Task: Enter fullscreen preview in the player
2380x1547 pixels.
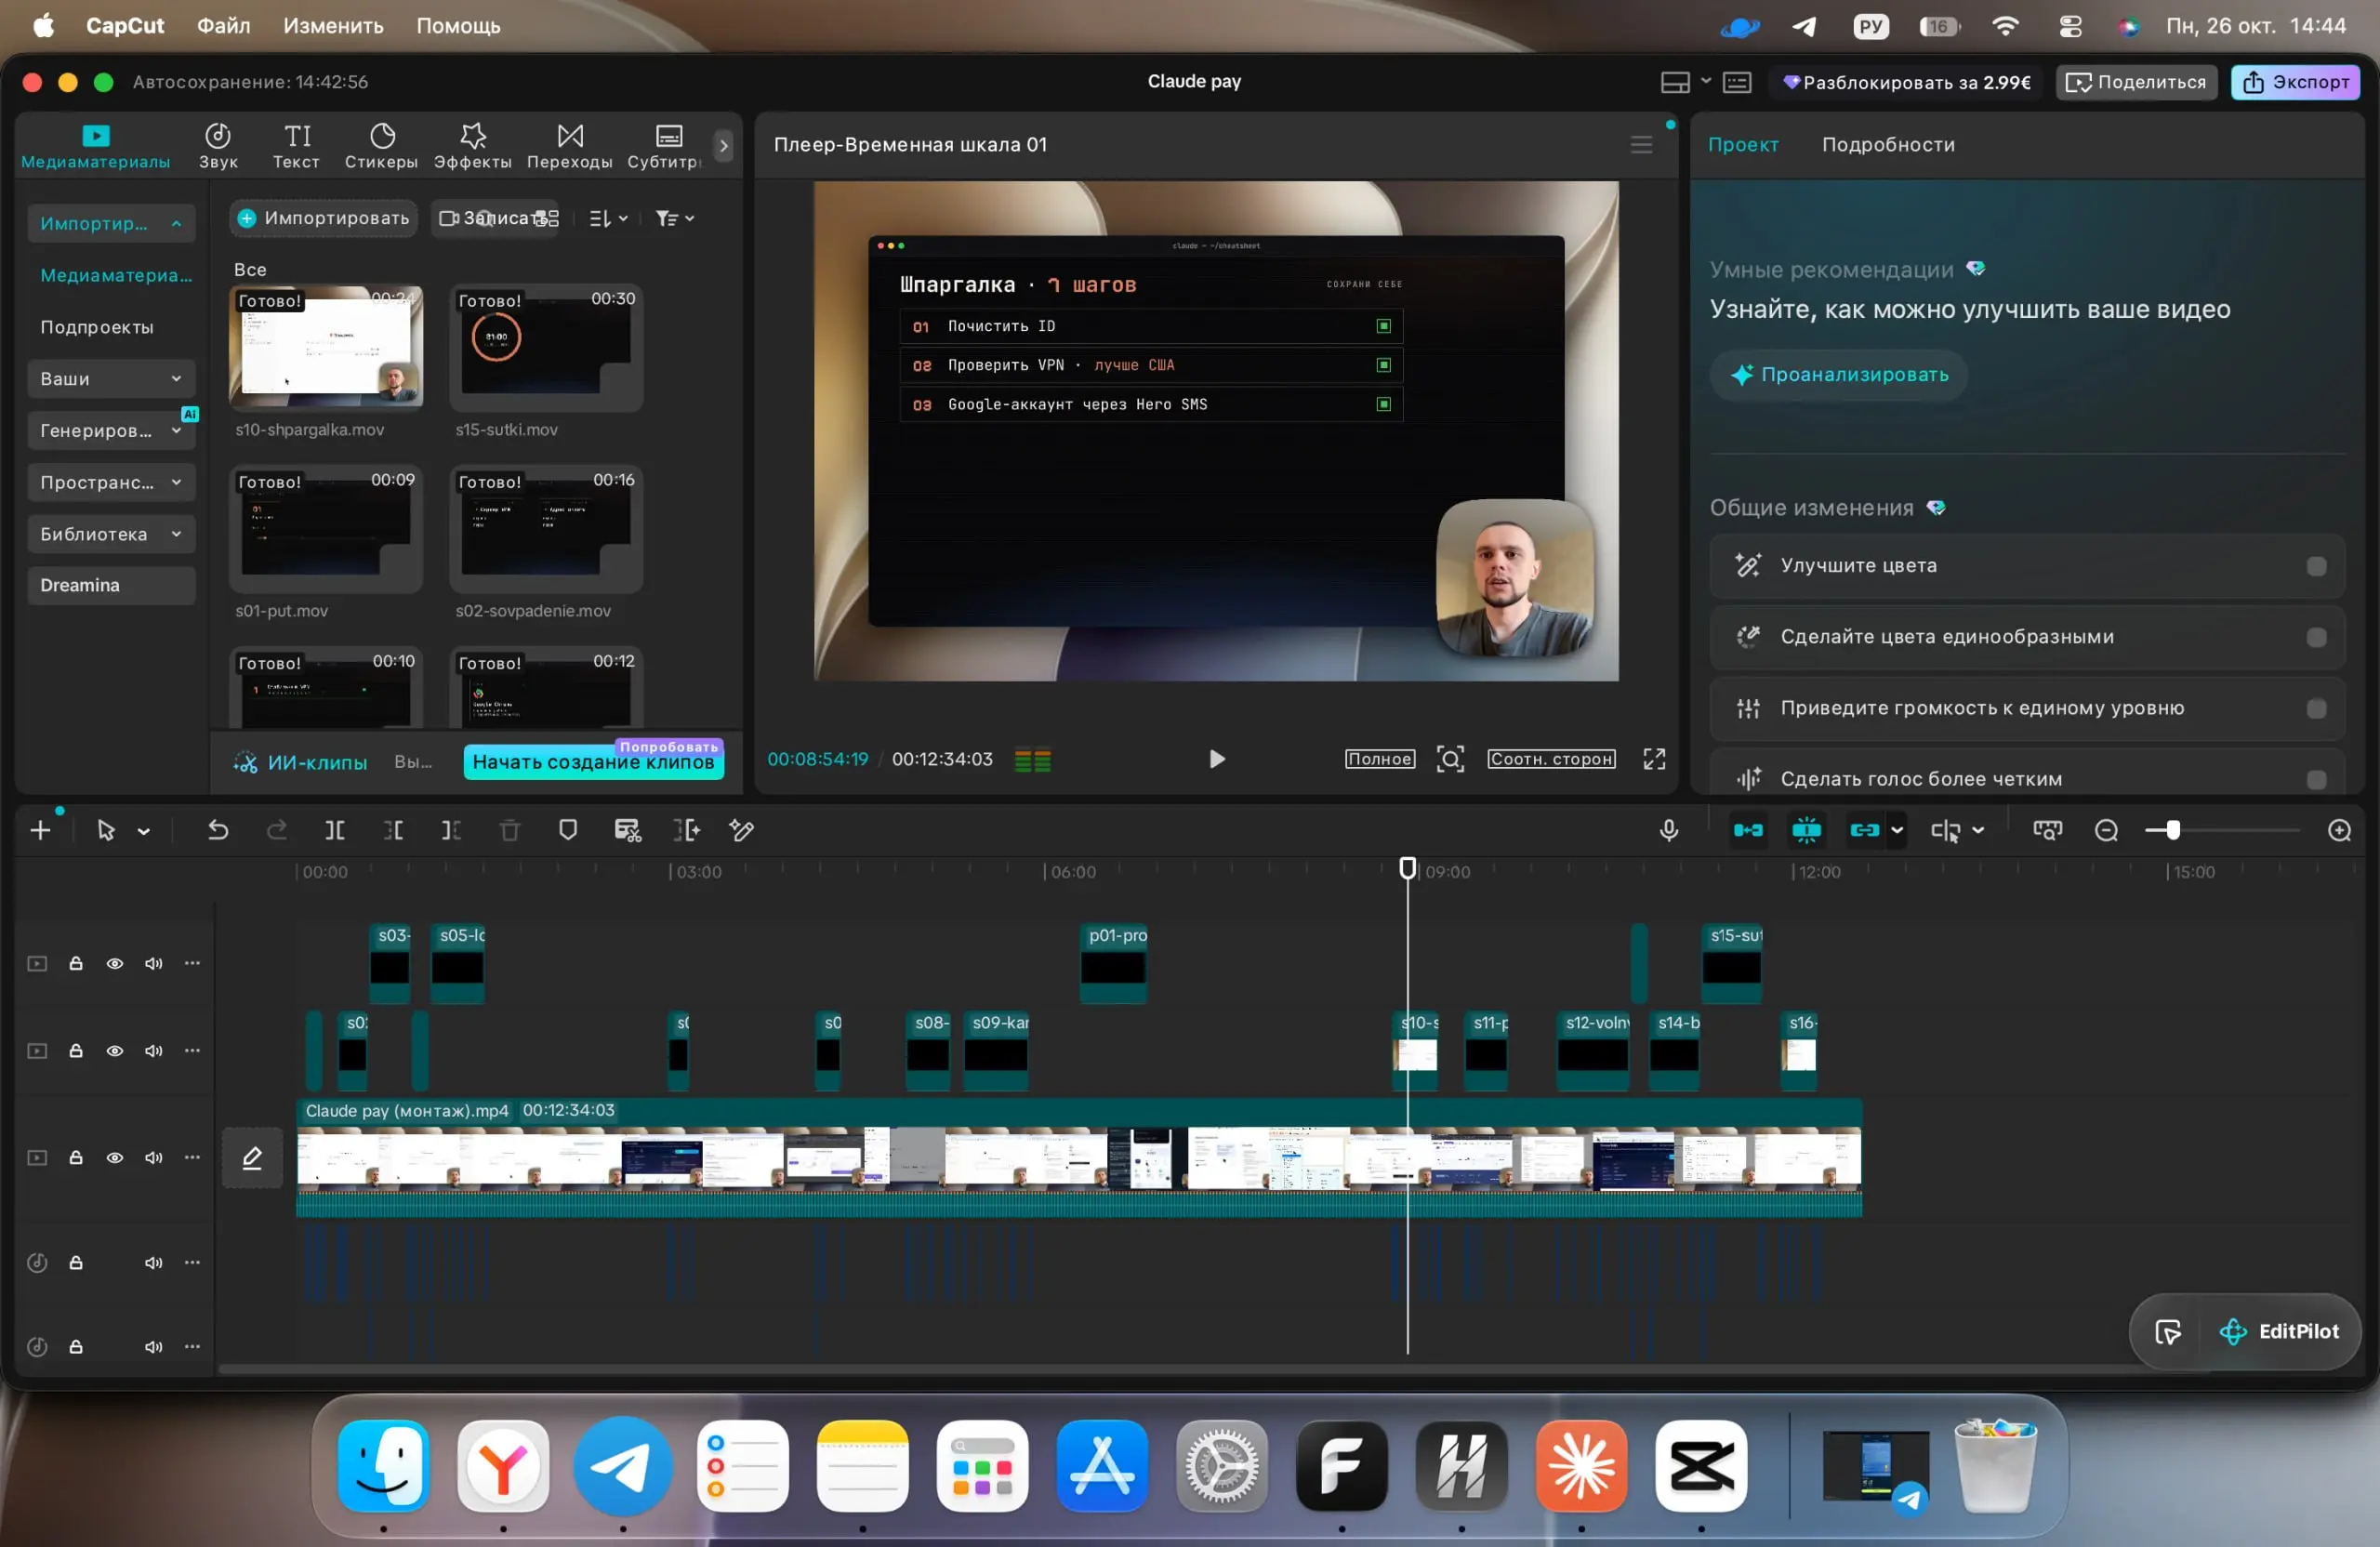Action: click(1654, 759)
